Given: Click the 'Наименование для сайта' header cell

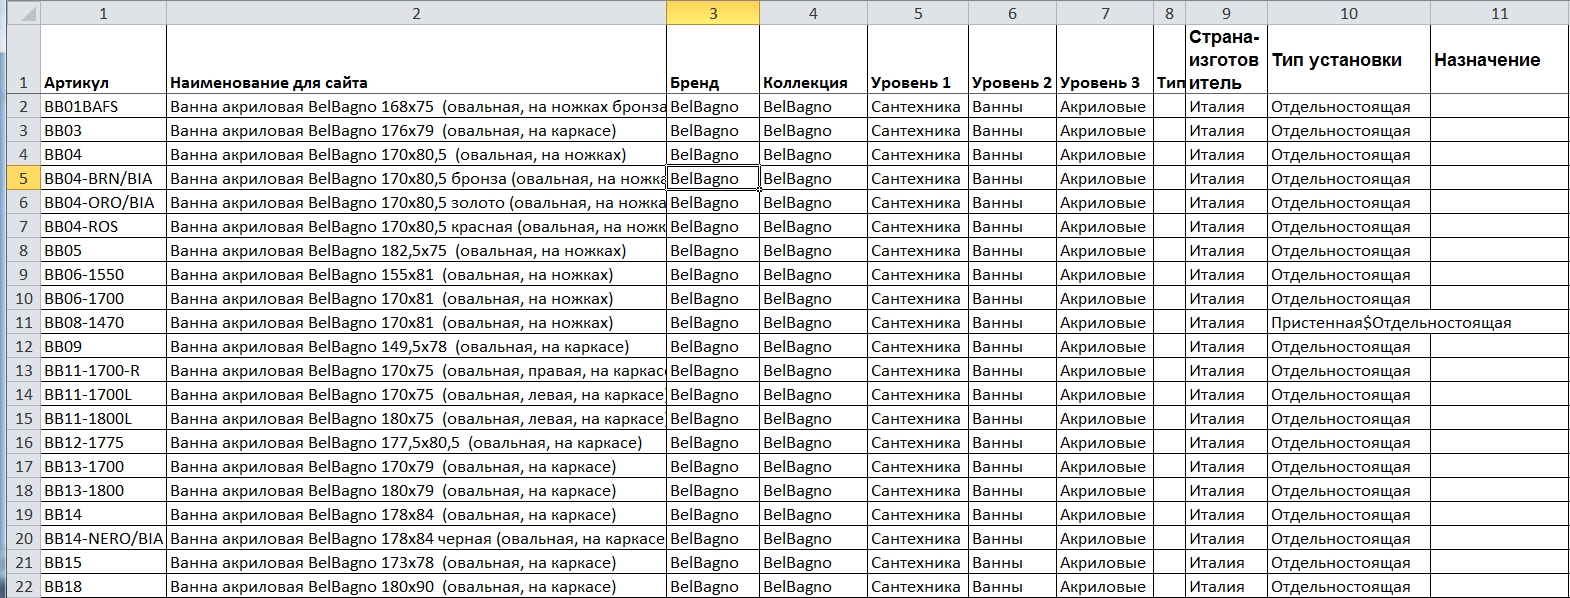Looking at the screenshot, I should (x=416, y=59).
